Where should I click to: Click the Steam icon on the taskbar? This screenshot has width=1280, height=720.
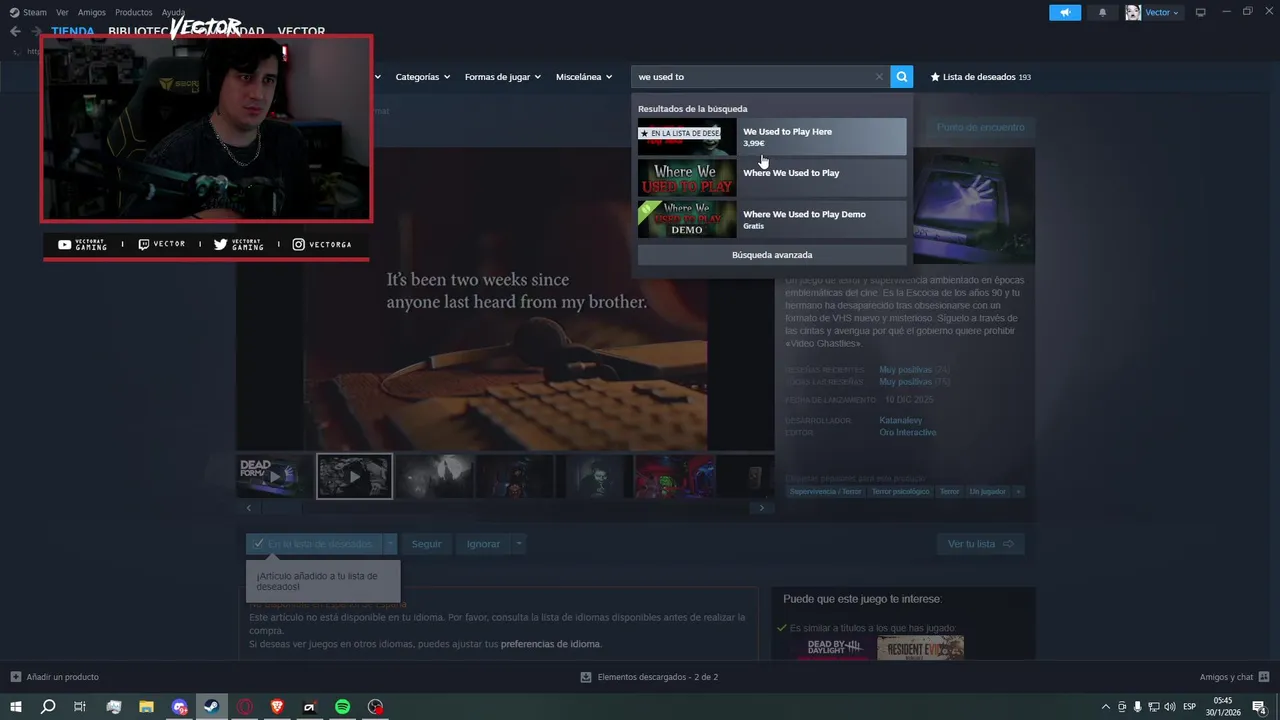coord(211,707)
